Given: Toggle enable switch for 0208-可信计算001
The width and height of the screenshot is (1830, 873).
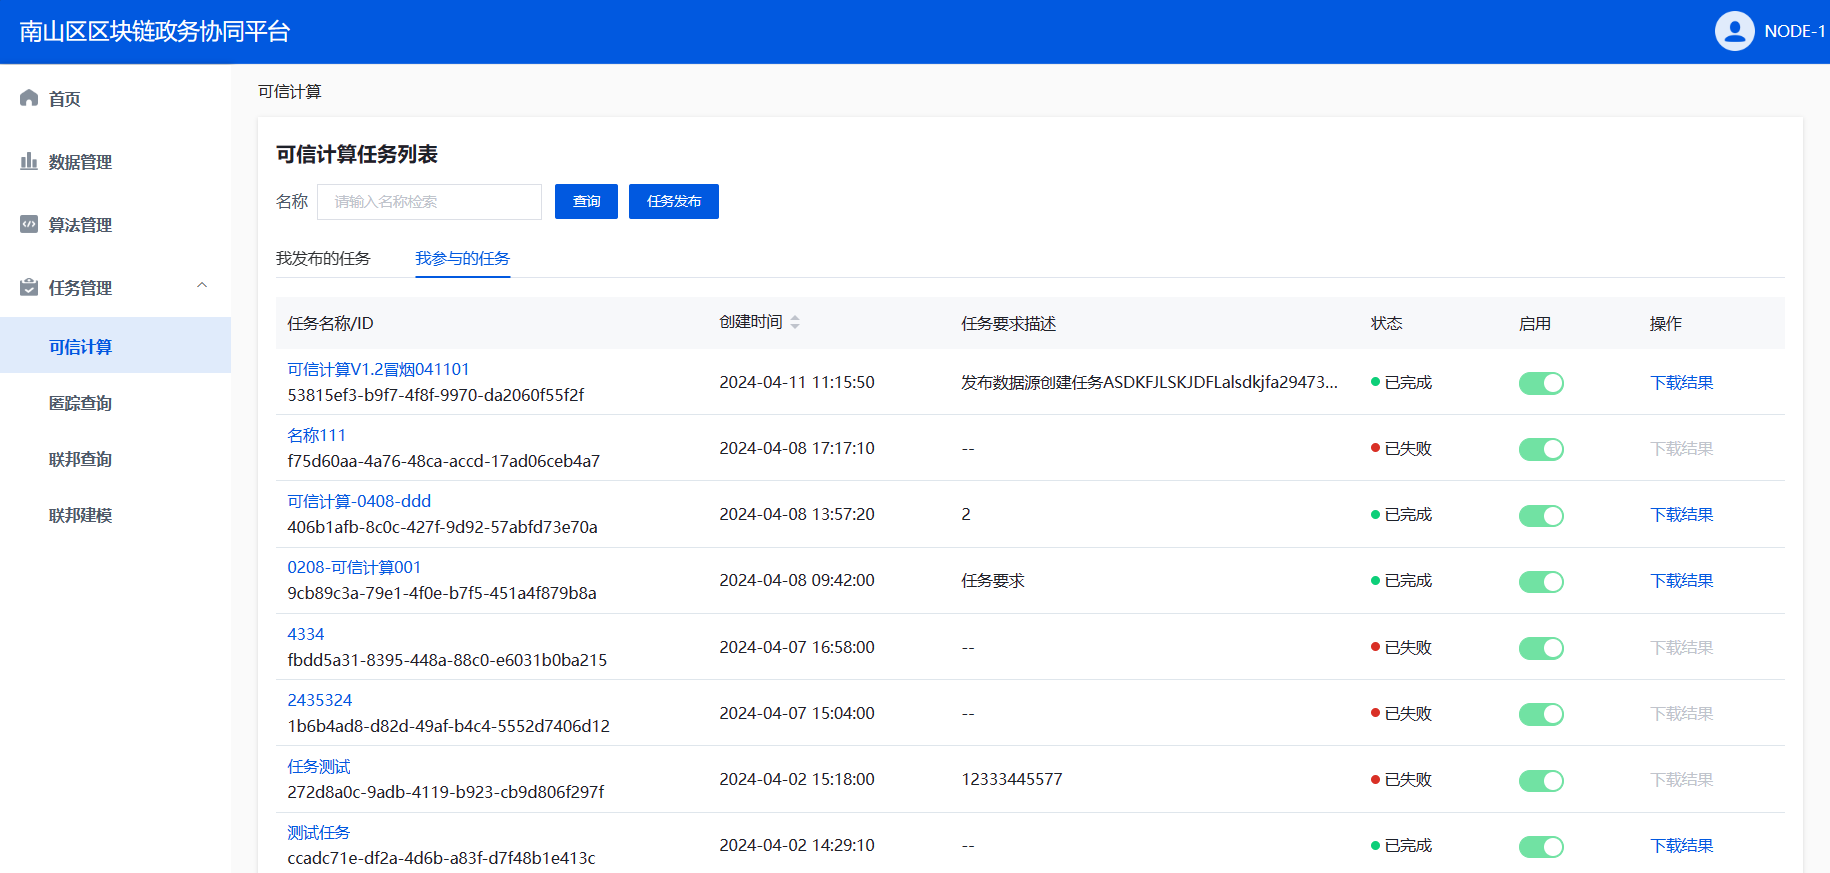Looking at the screenshot, I should point(1541,582).
